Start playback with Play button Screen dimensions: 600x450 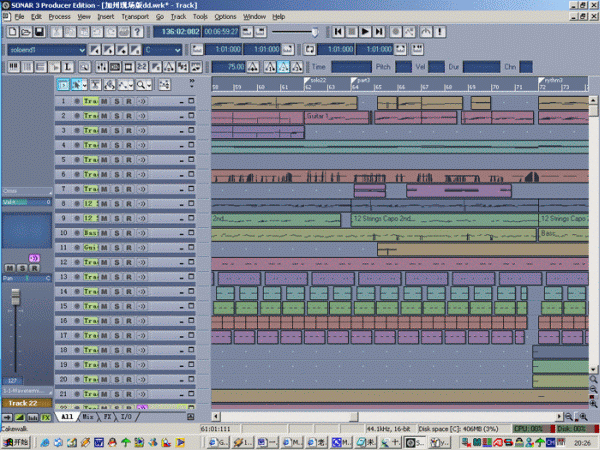pyautogui.click(x=365, y=32)
